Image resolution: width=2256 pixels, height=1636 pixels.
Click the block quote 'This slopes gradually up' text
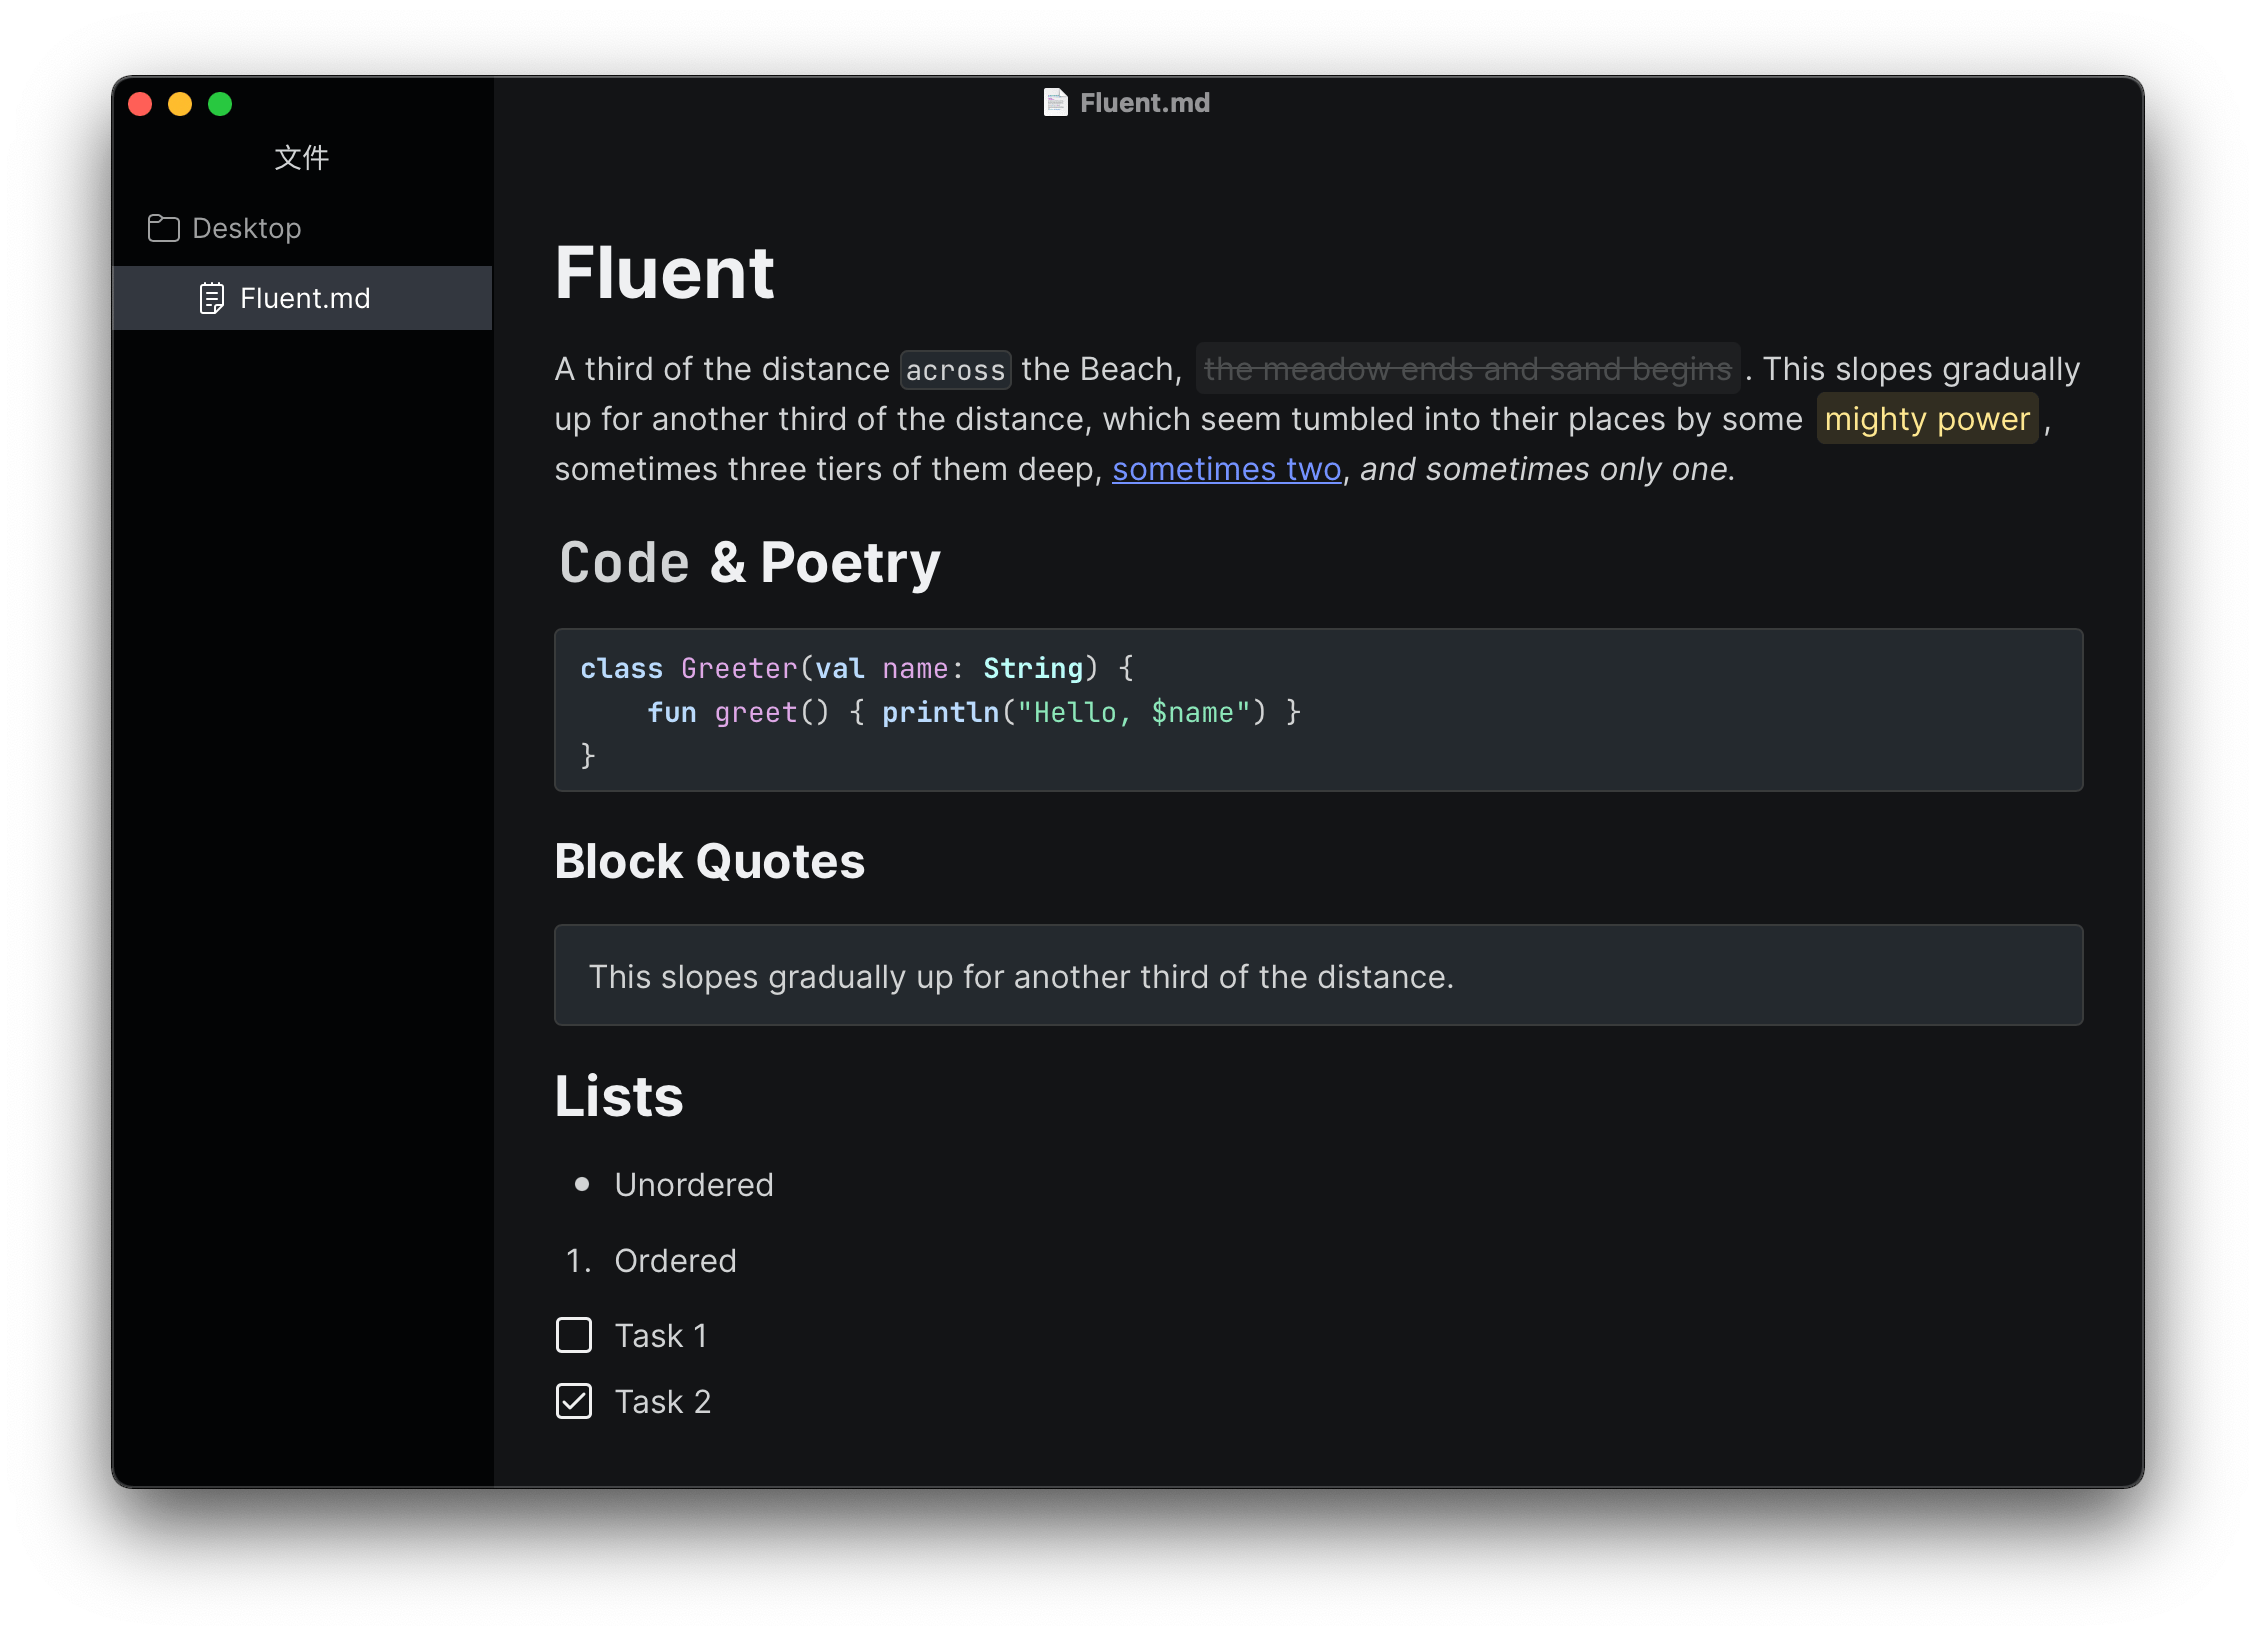coord(1021,977)
